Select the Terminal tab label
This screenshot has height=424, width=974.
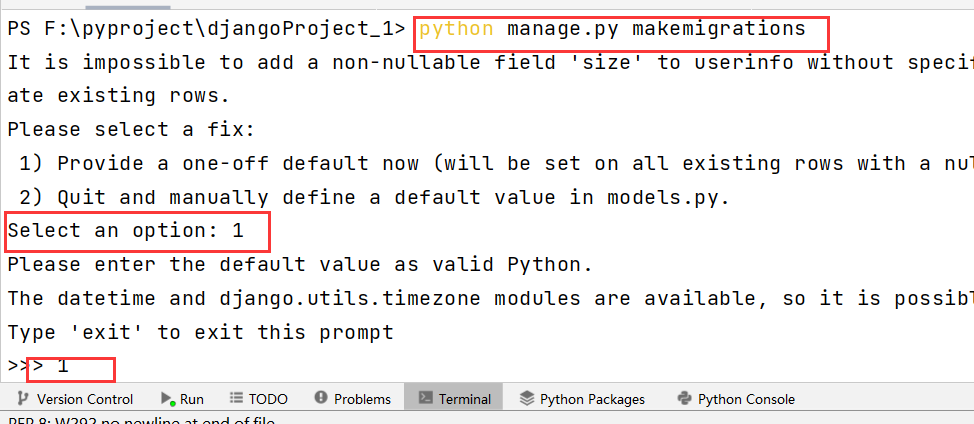[x=465, y=399]
